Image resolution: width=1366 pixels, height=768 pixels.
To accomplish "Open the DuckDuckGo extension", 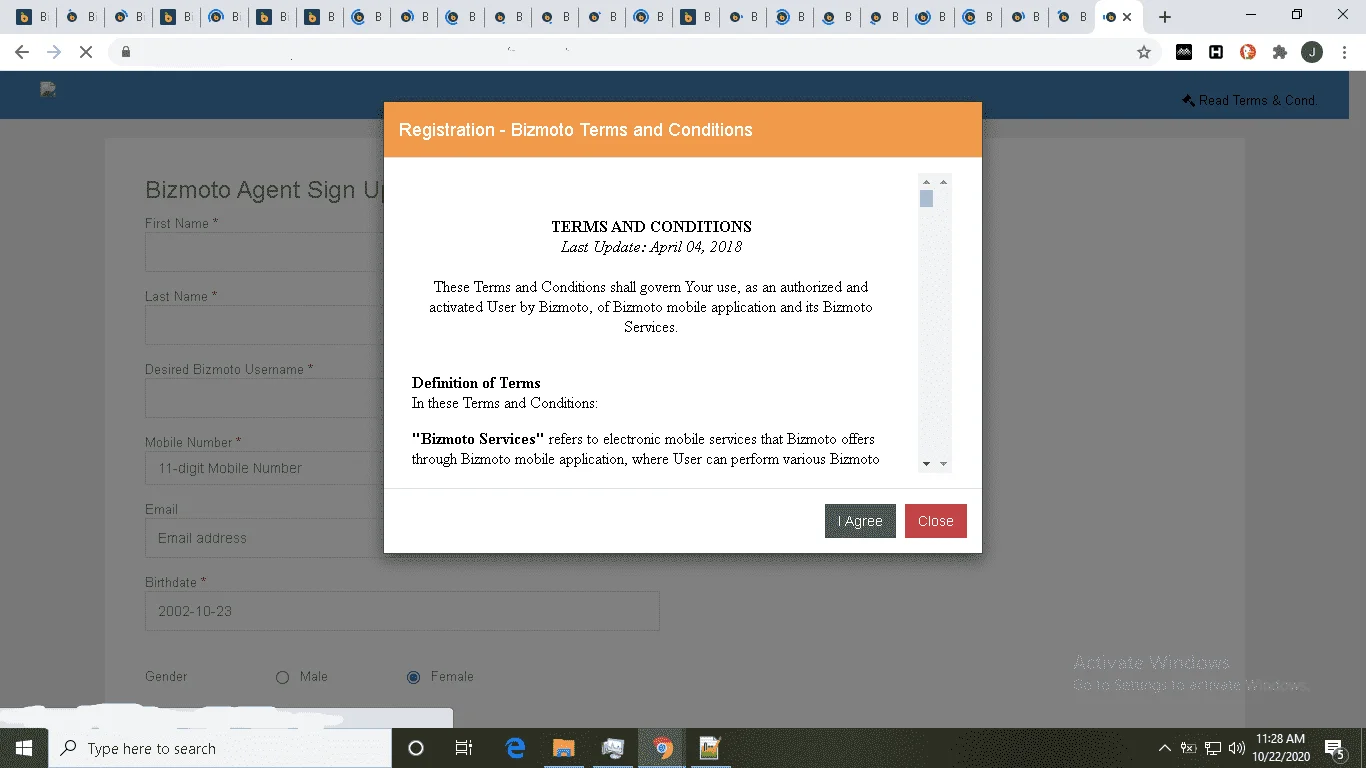I will pos(1248,52).
